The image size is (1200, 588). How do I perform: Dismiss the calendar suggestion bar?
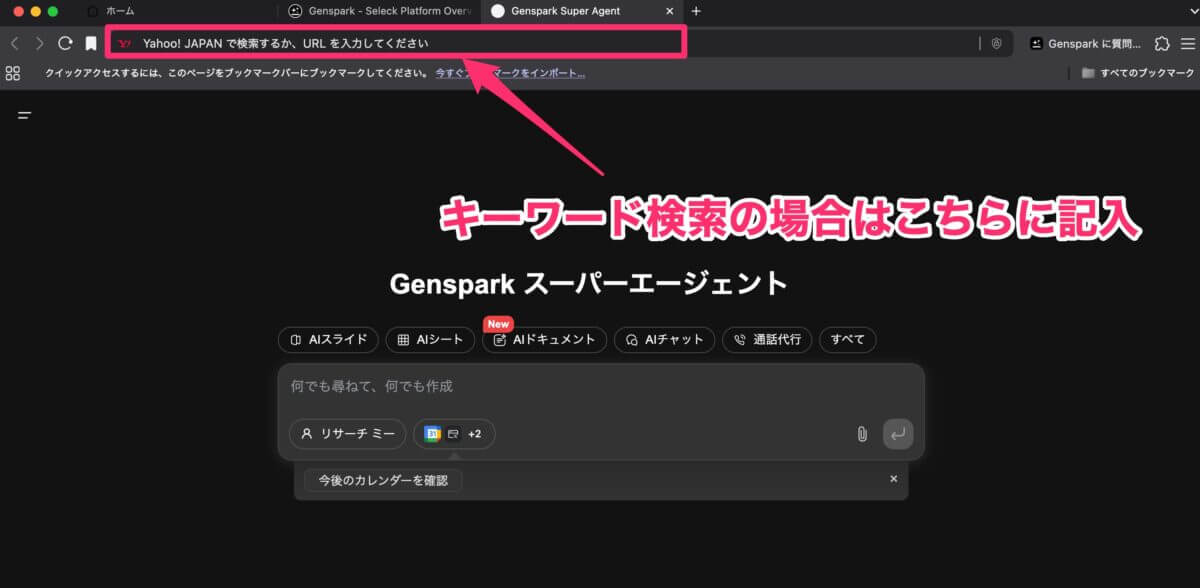(x=894, y=479)
